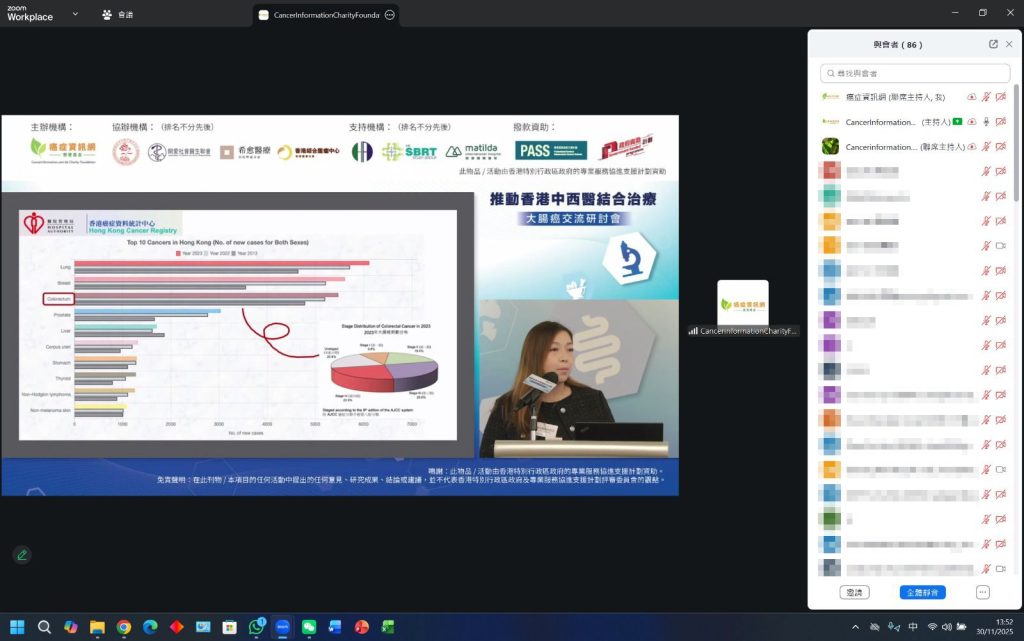Pop out the participants panel
Screen dimensions: 1024x641
coord(993,44)
